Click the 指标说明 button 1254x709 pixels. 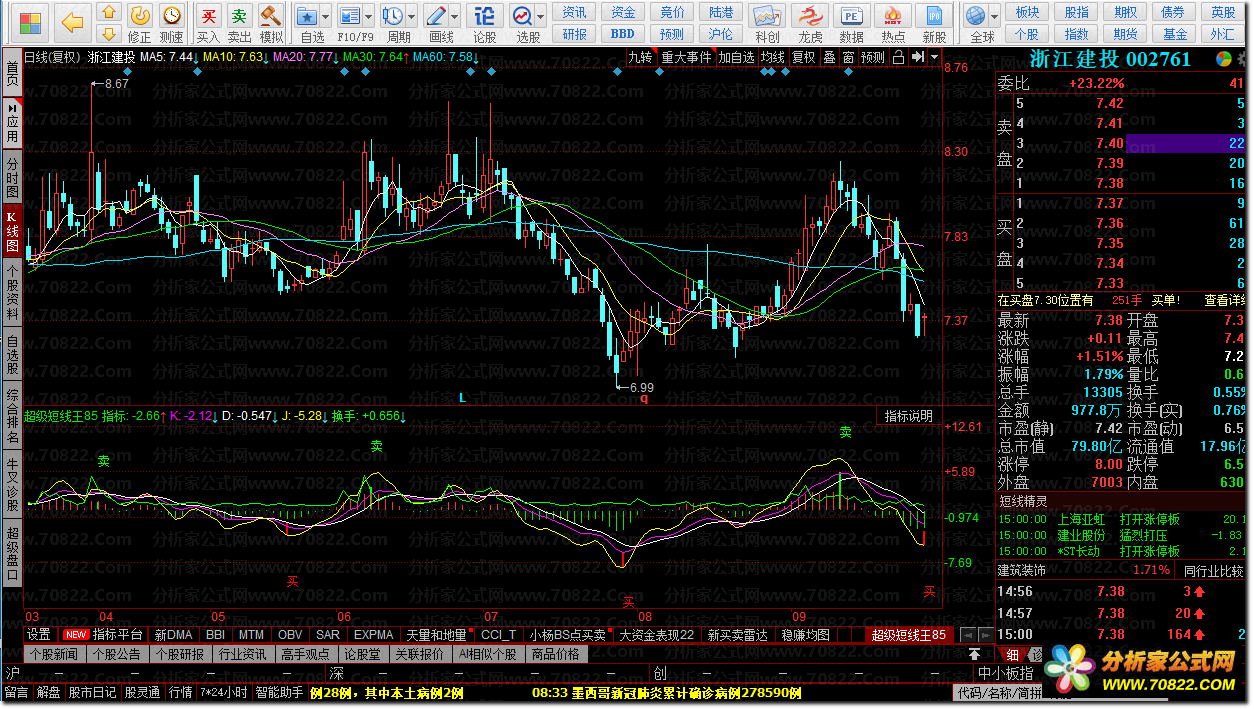(908, 416)
